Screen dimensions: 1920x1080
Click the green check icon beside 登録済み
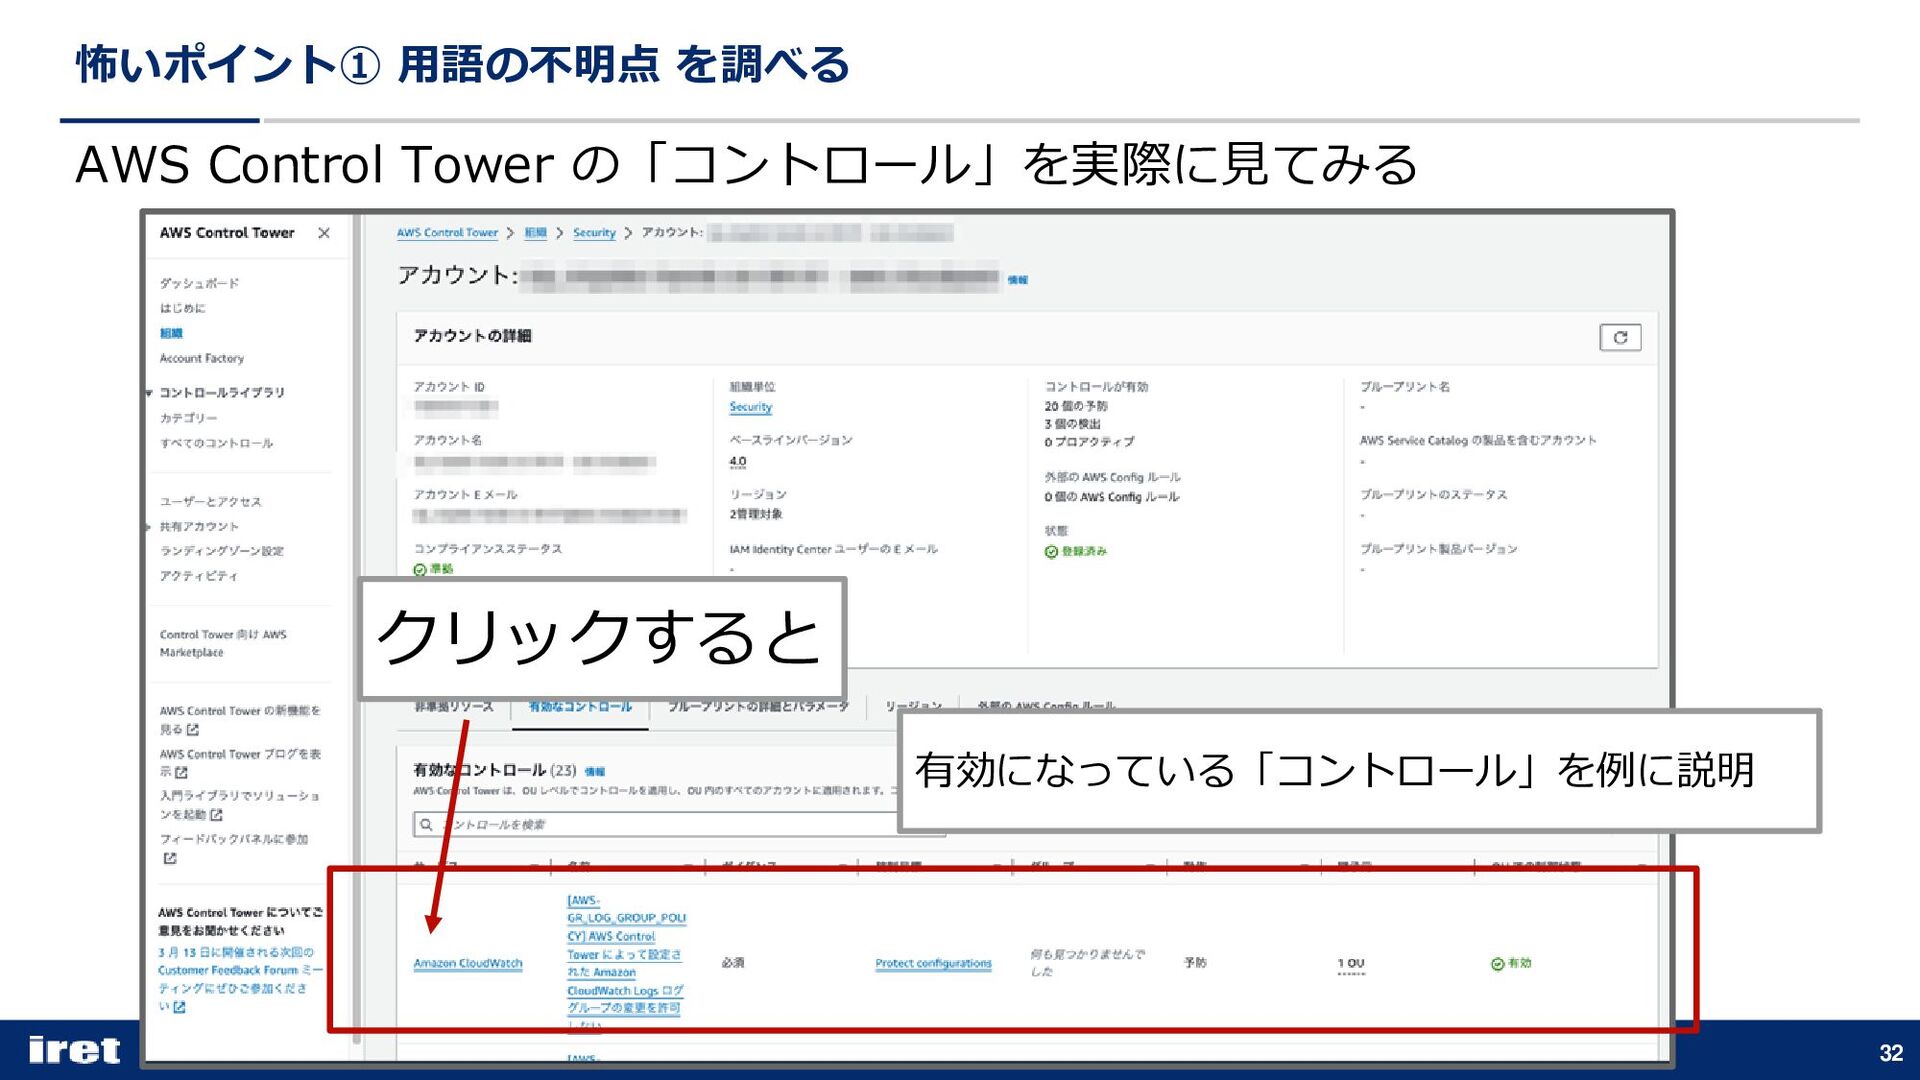(1051, 552)
